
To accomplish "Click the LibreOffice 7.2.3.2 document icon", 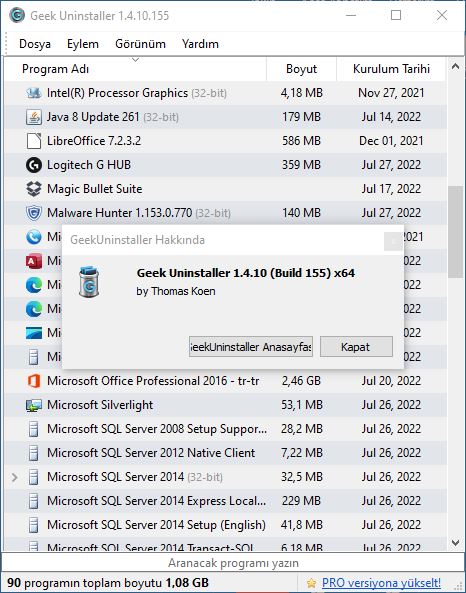I will click(x=34, y=141).
